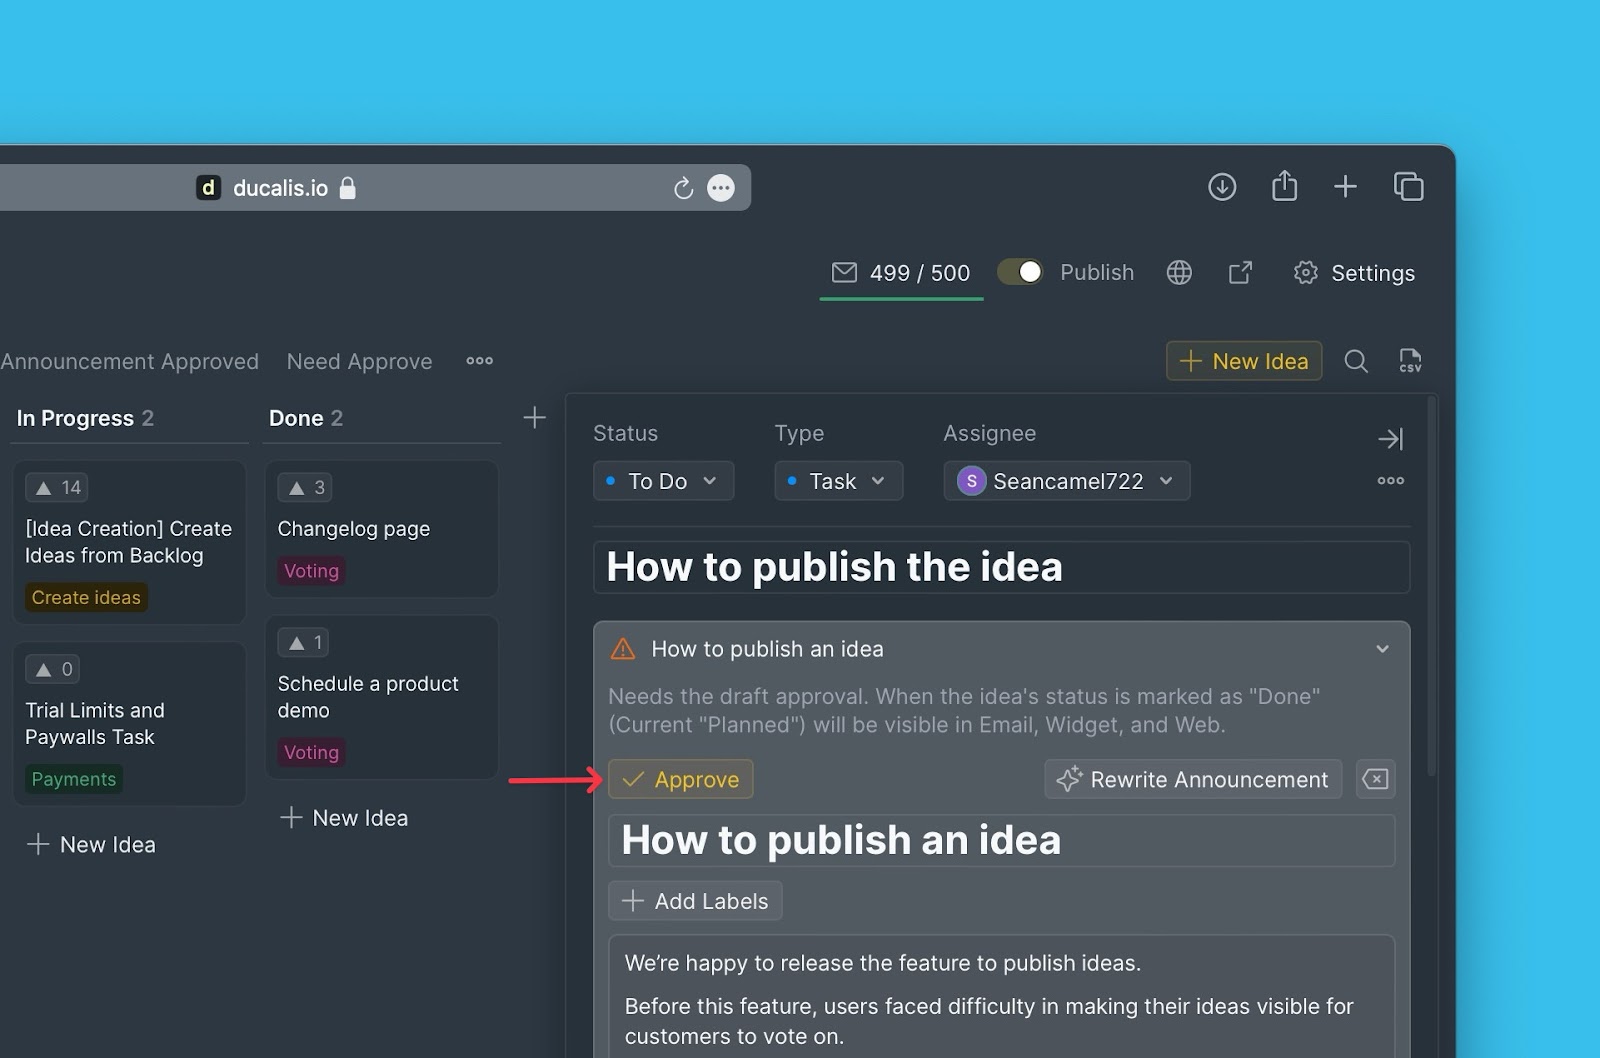Click the CSV export icon
The width and height of the screenshot is (1600, 1058).
[x=1410, y=361]
